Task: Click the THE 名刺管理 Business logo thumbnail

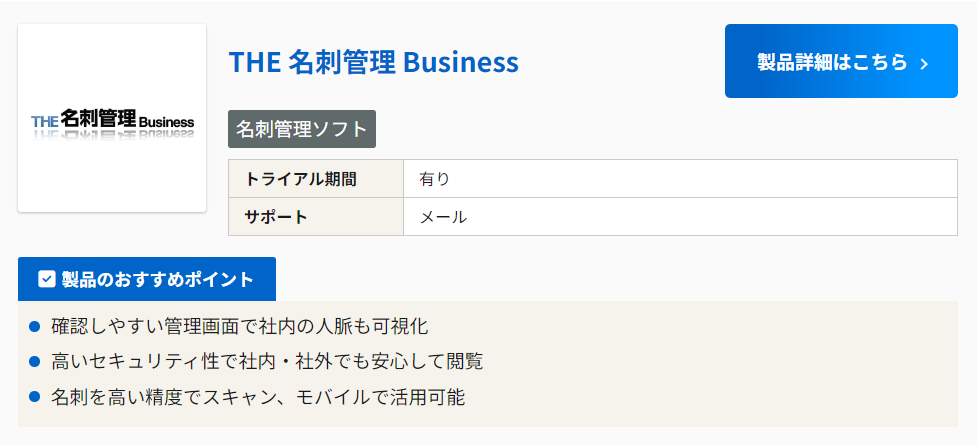Action: [x=112, y=118]
